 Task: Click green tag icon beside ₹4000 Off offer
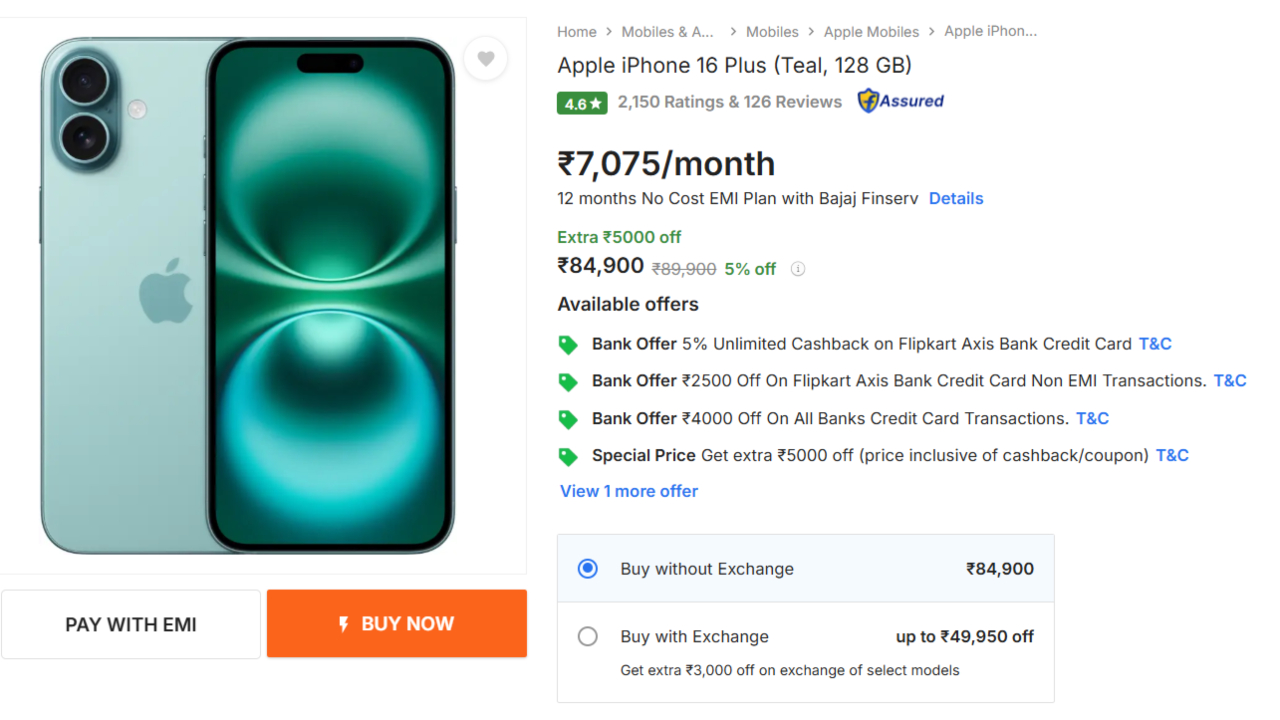point(568,419)
